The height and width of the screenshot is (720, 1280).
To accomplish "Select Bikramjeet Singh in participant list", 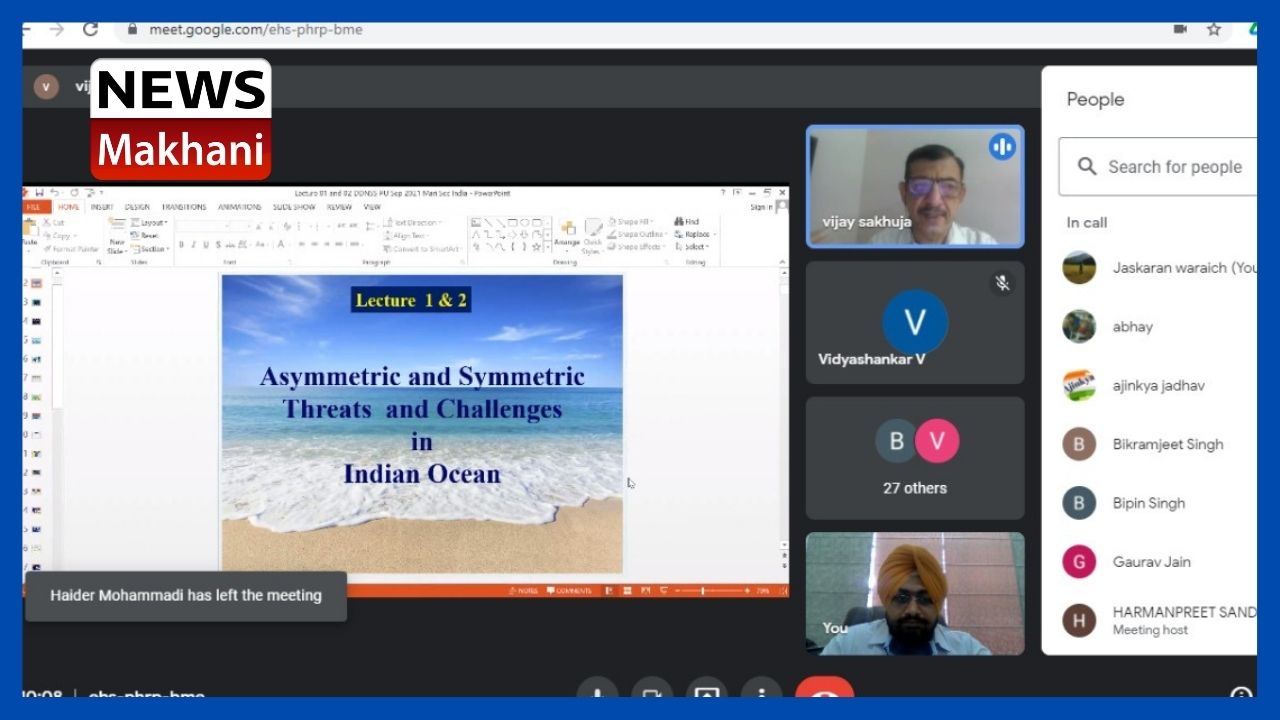I will point(1167,444).
